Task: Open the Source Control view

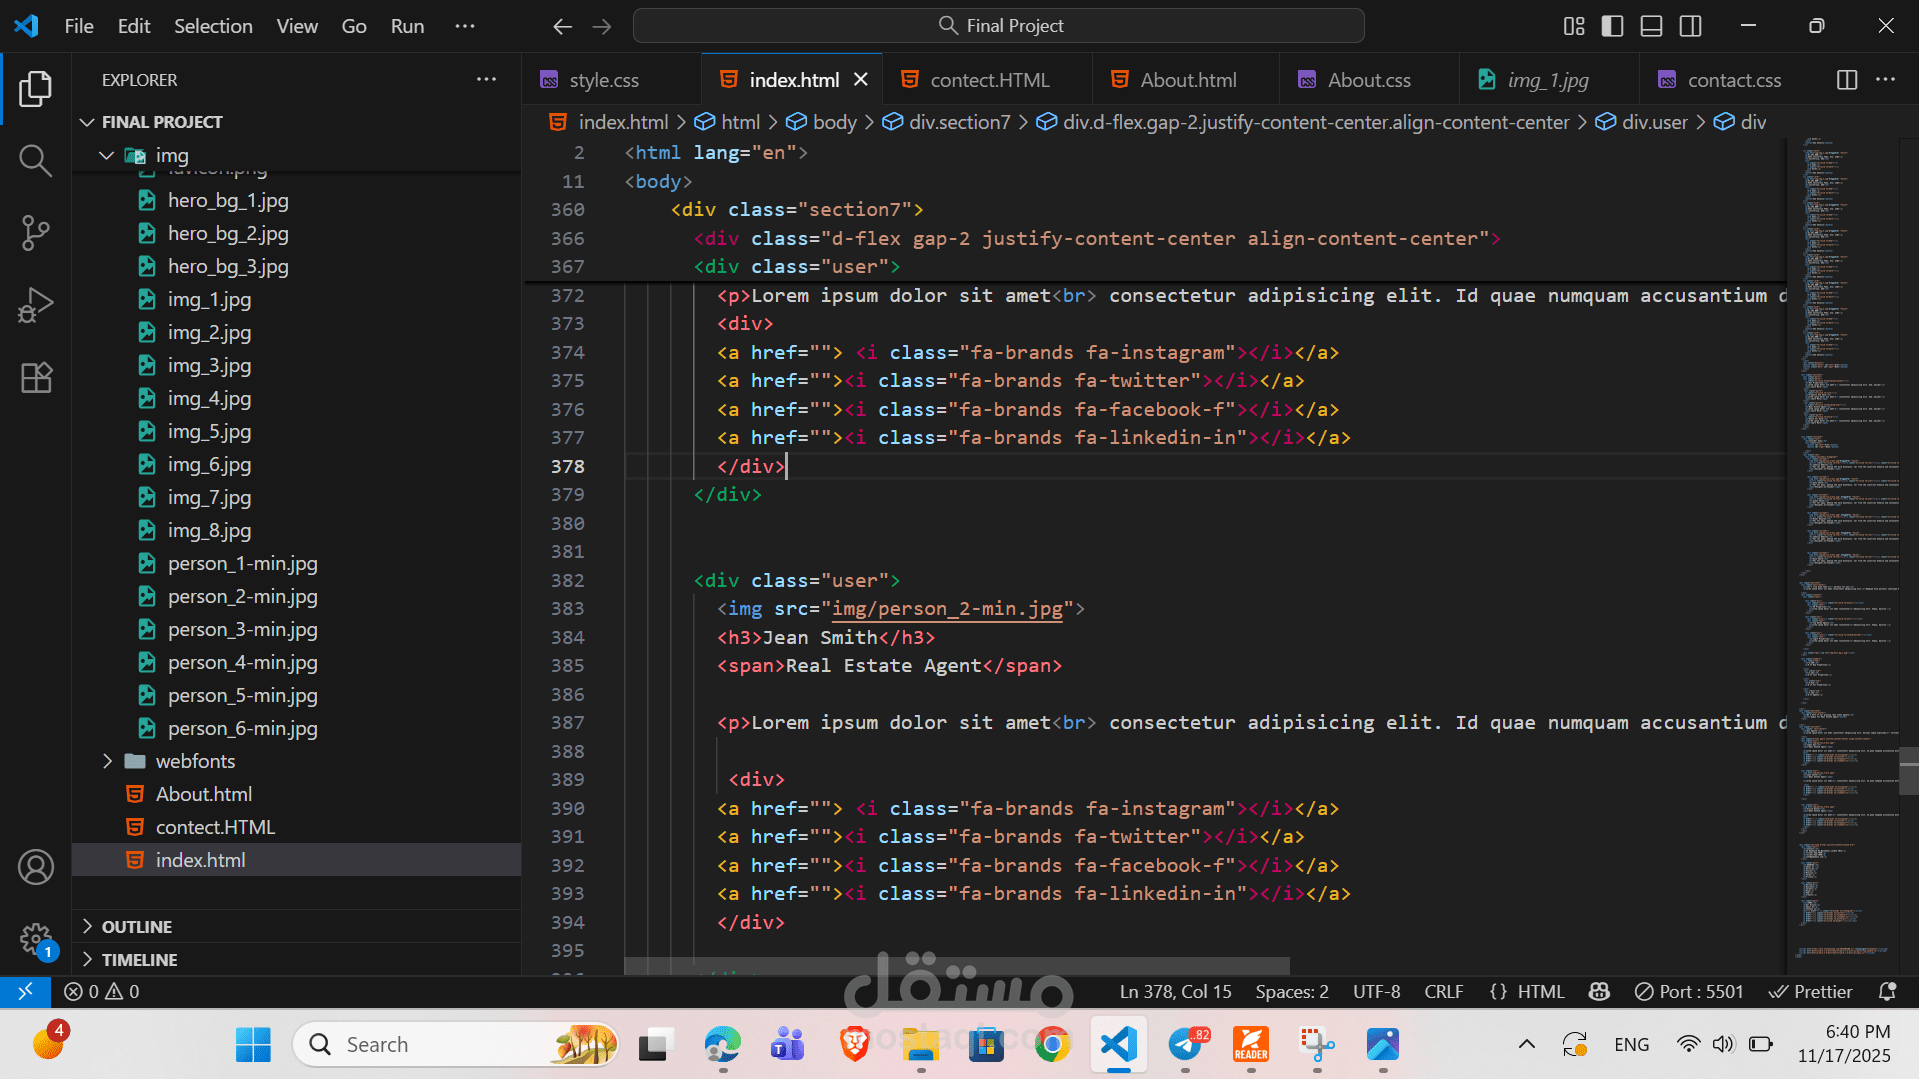Action: coord(36,233)
